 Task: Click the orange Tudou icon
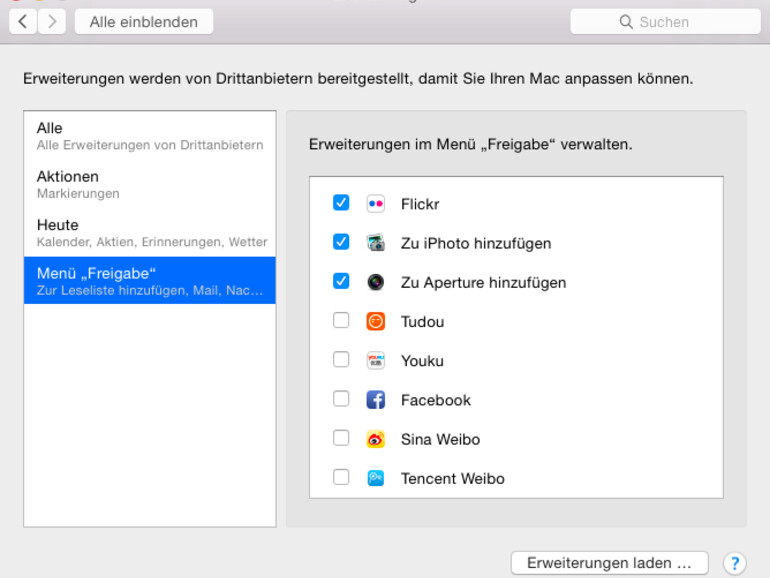[x=376, y=321]
